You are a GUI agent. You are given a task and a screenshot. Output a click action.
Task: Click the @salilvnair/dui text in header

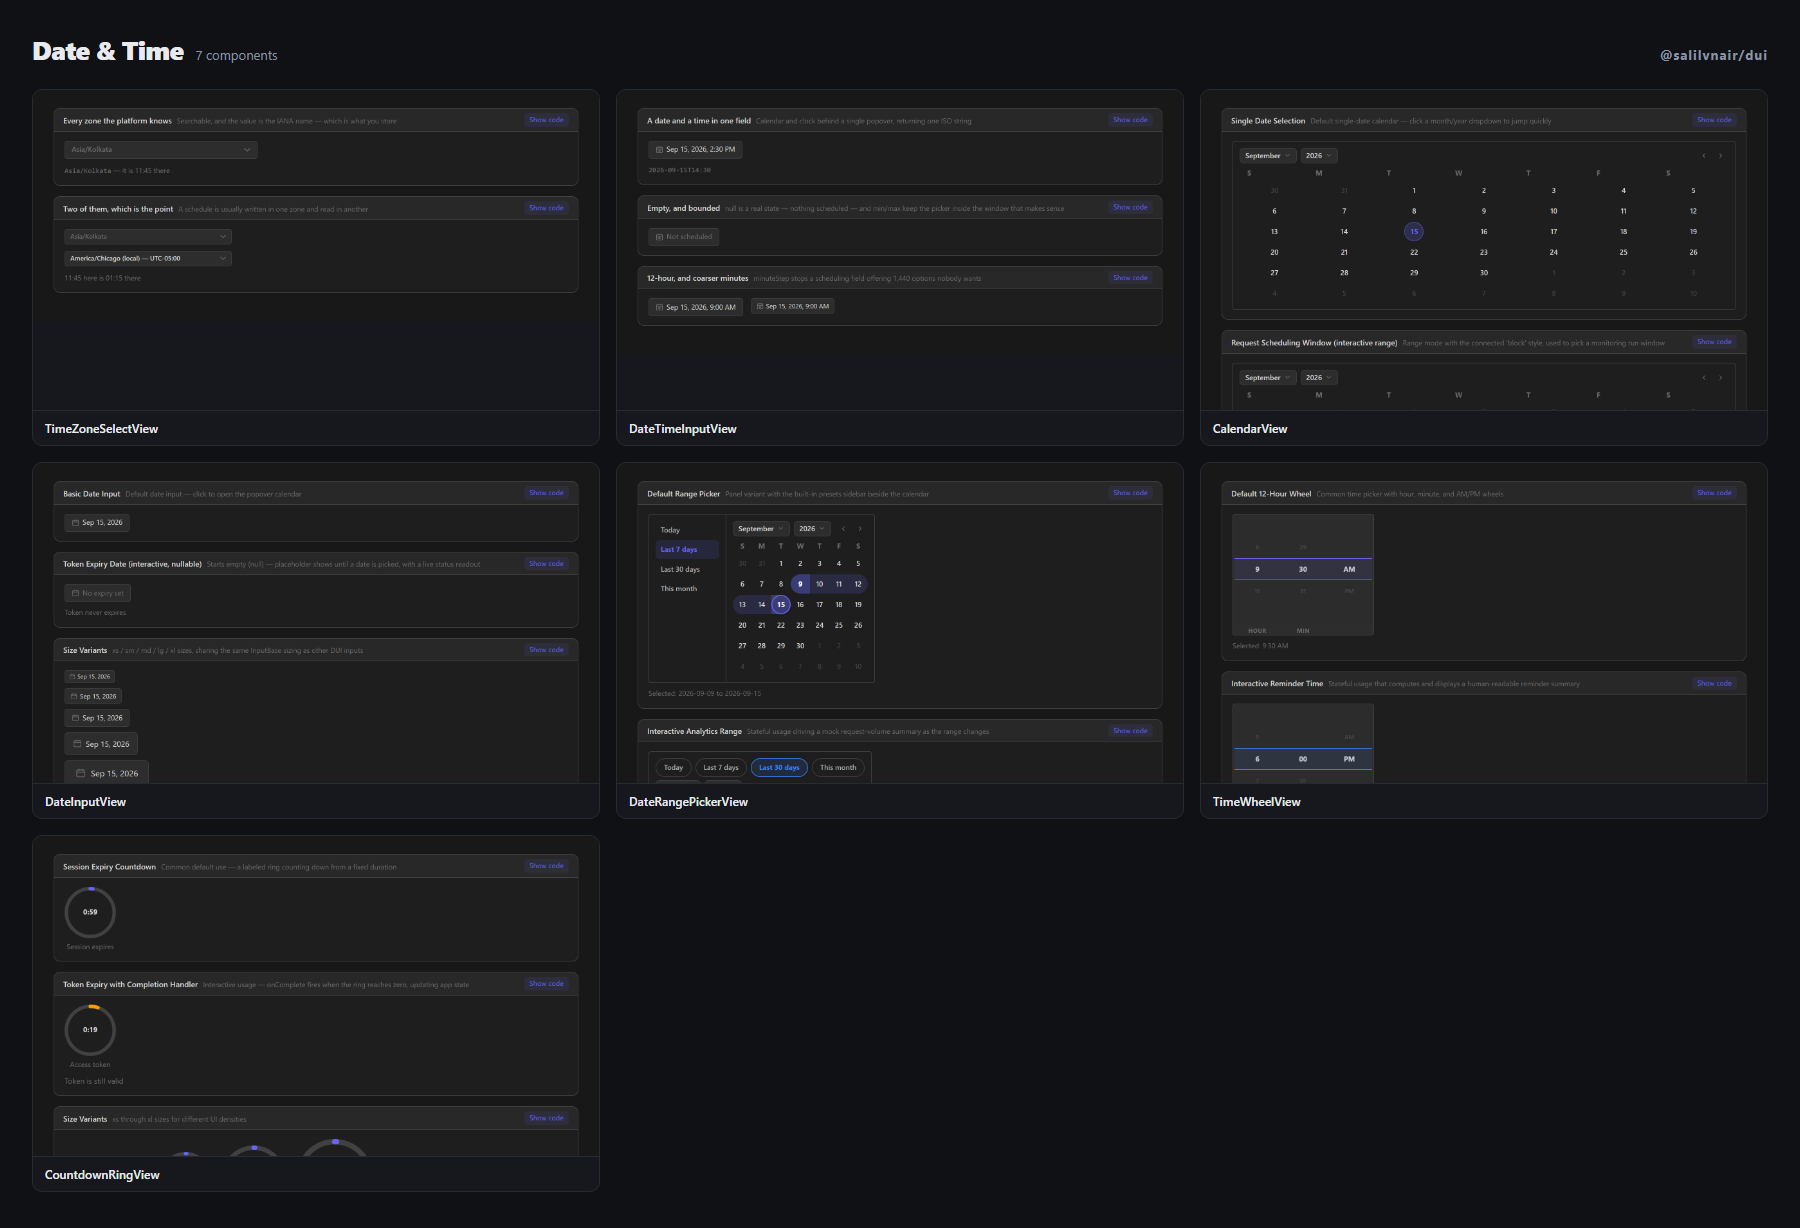pos(1713,56)
